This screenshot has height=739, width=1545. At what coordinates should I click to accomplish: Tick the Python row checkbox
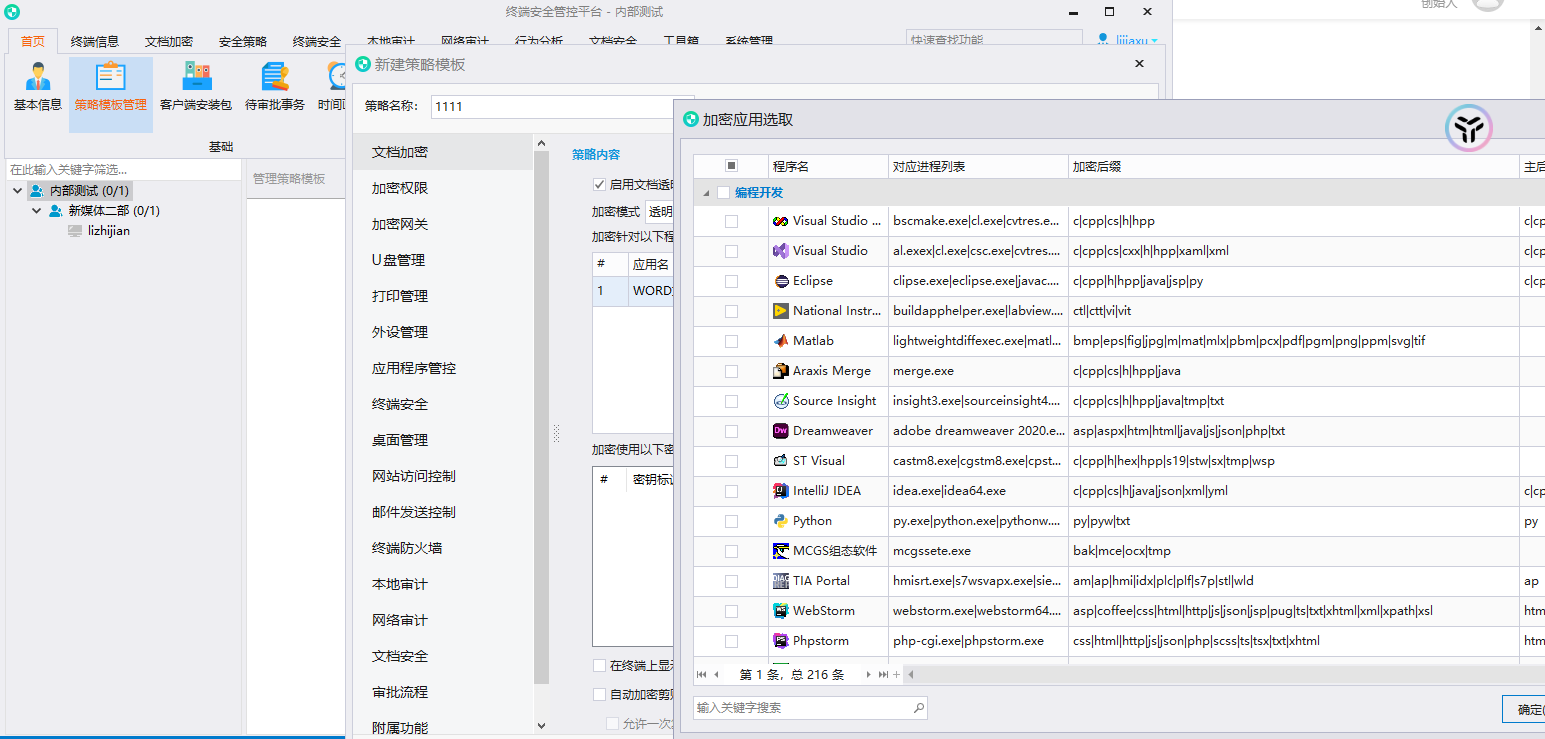tap(731, 521)
